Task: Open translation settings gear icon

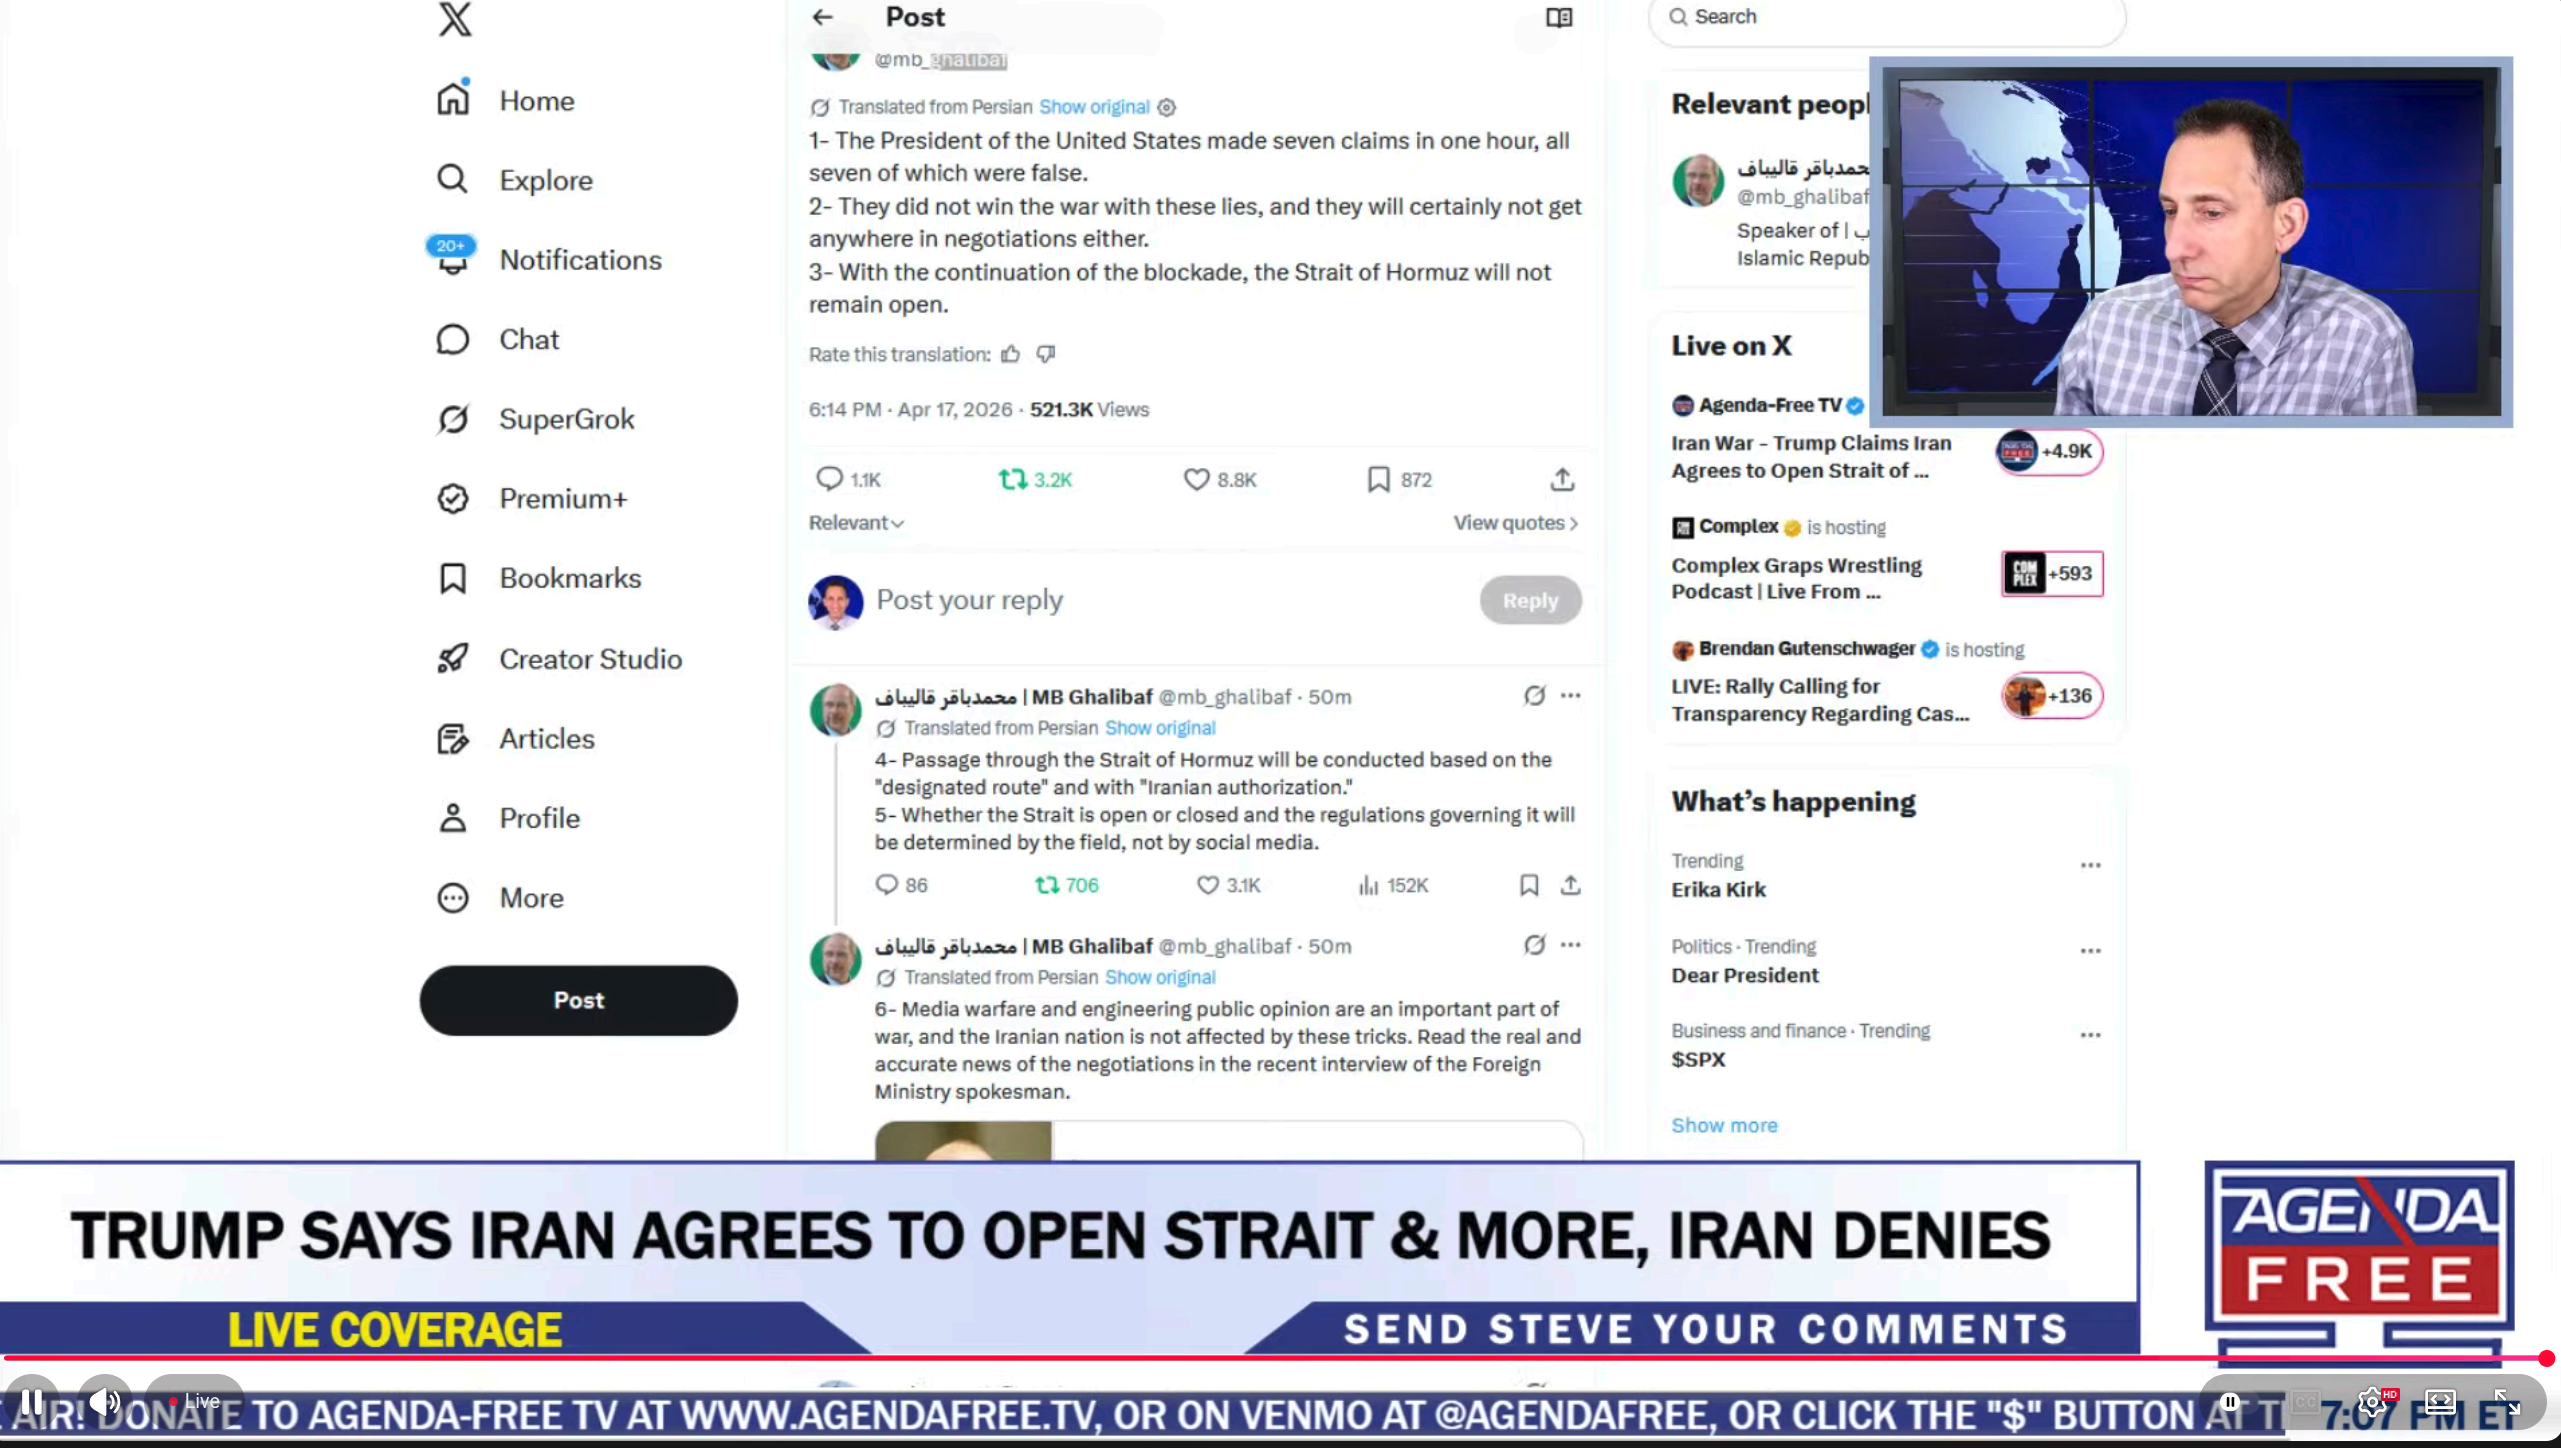Action: 1167,108
